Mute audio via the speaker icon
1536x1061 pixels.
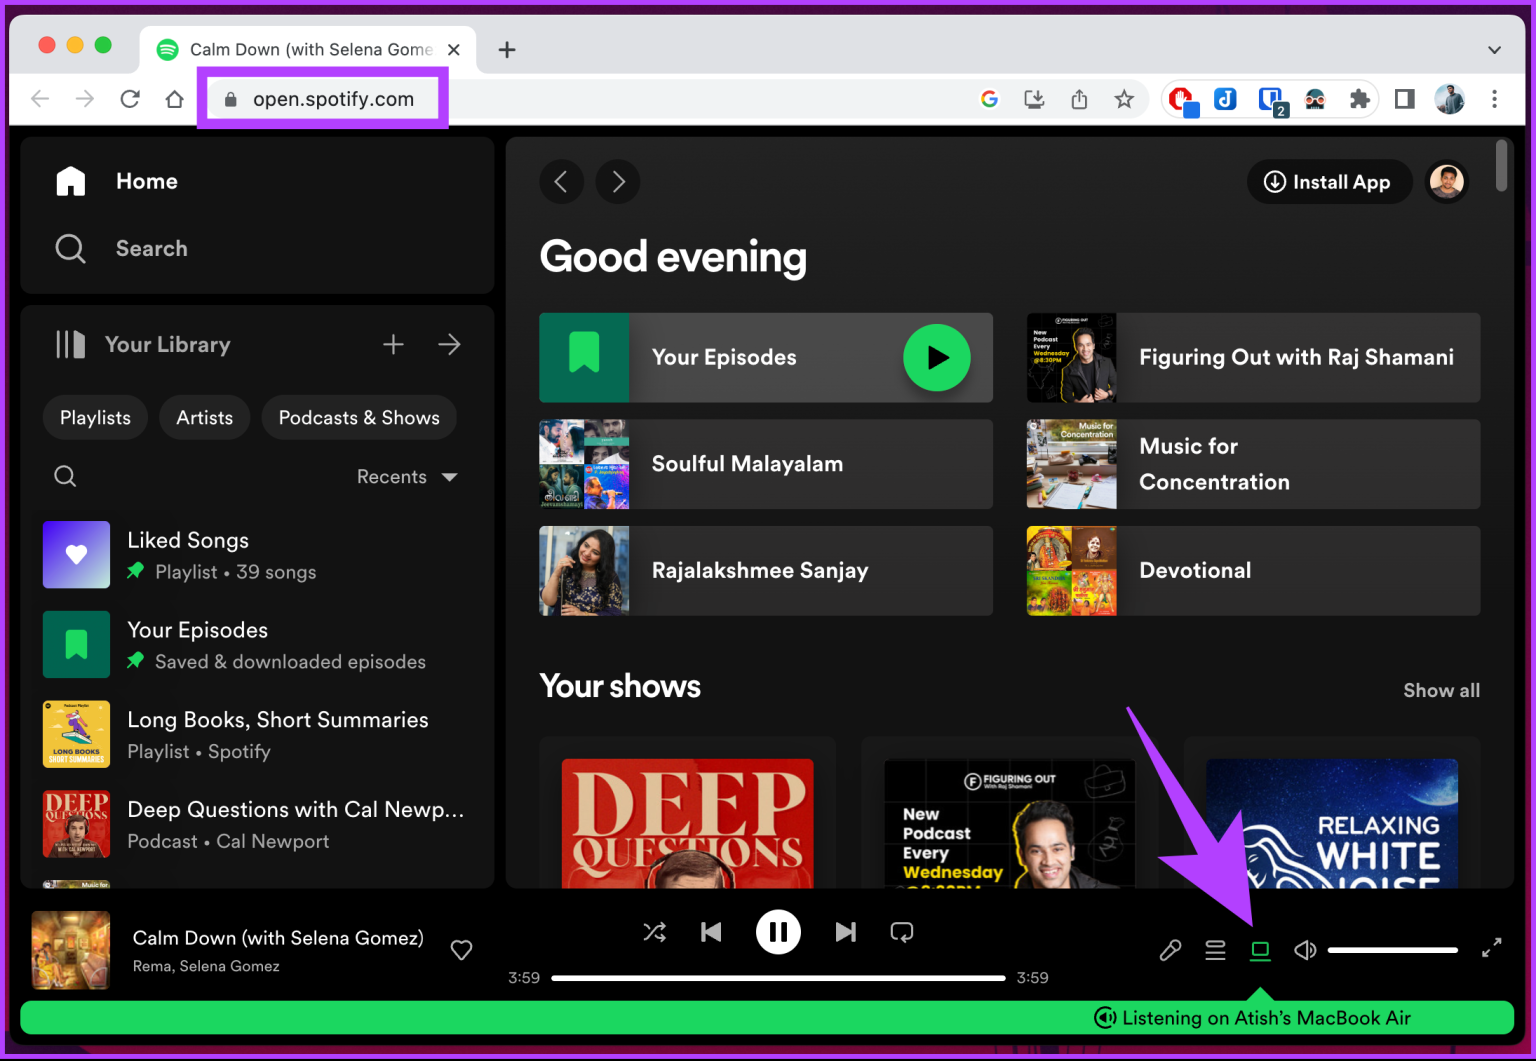(x=1305, y=950)
